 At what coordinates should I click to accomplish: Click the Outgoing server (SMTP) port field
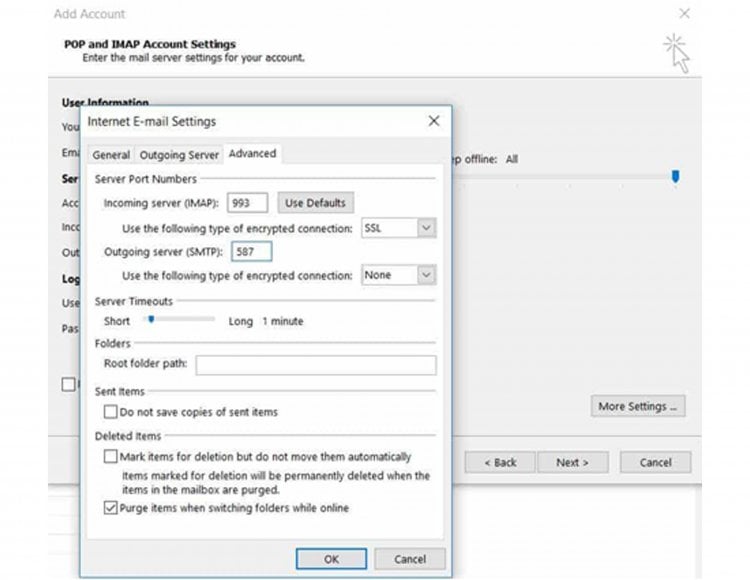coord(252,252)
